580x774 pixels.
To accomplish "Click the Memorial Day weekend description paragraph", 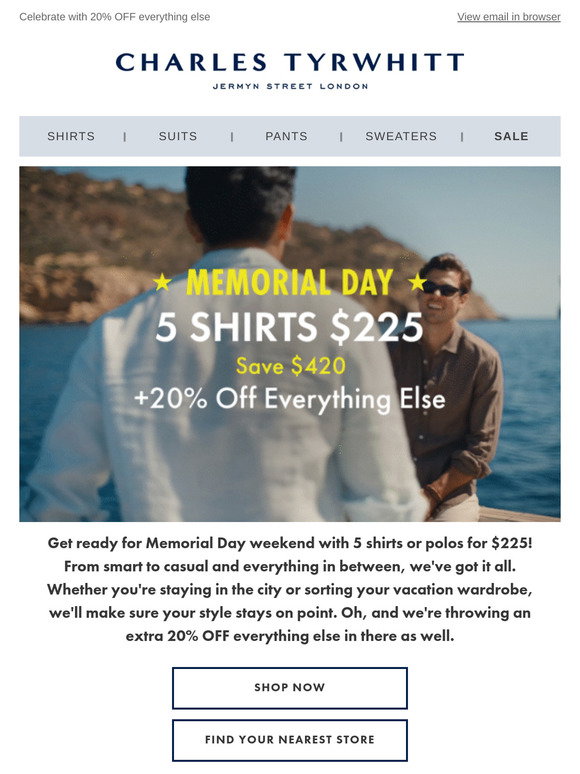I will click(290, 589).
